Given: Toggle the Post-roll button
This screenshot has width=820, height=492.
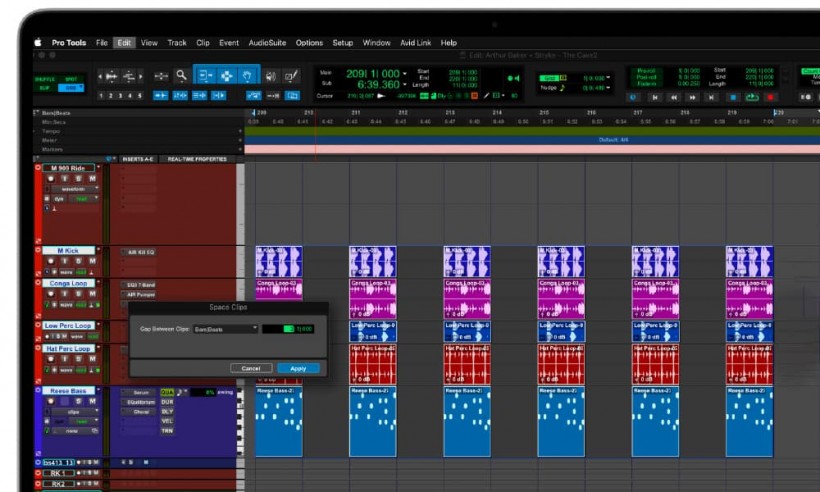Looking at the screenshot, I should 646,77.
